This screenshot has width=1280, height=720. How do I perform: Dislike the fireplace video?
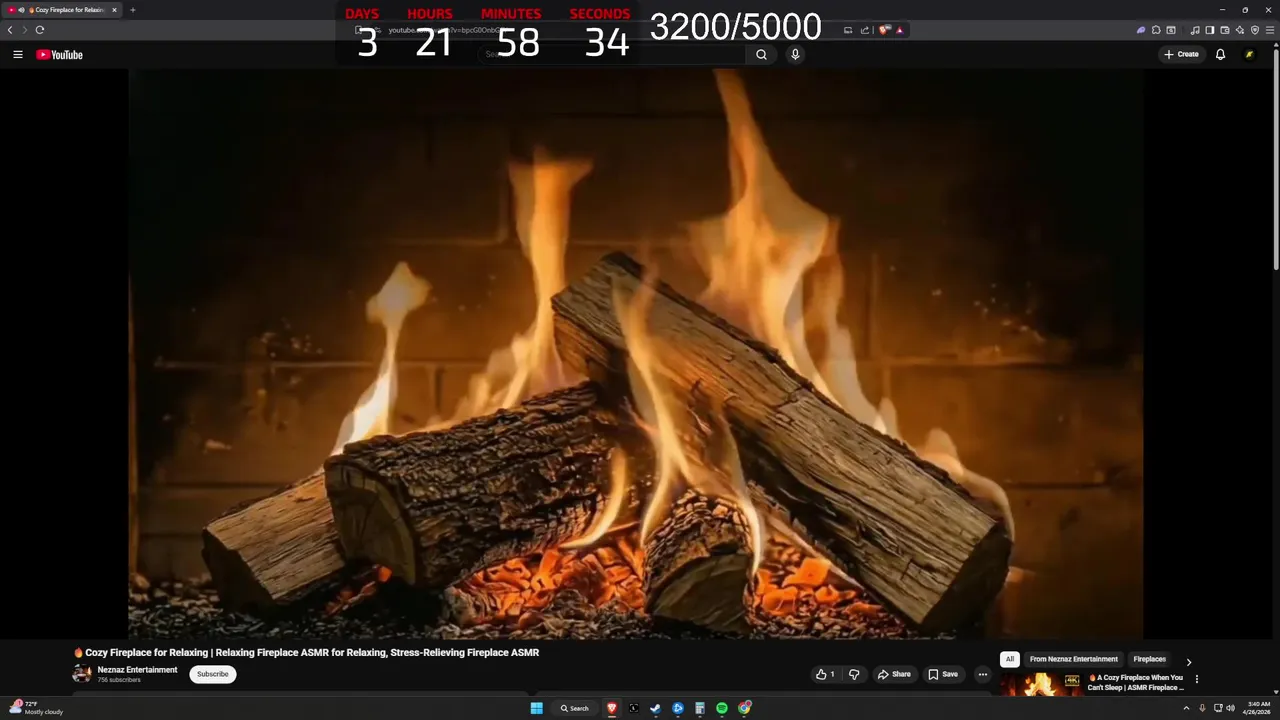[x=854, y=674]
